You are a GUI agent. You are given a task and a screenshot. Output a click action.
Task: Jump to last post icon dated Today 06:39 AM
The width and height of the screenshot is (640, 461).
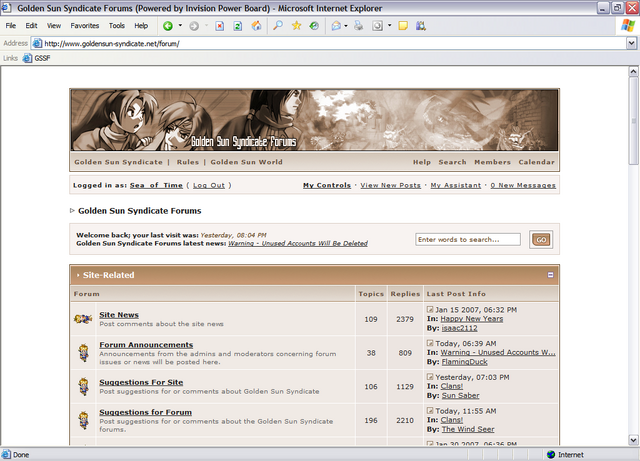tap(430, 343)
